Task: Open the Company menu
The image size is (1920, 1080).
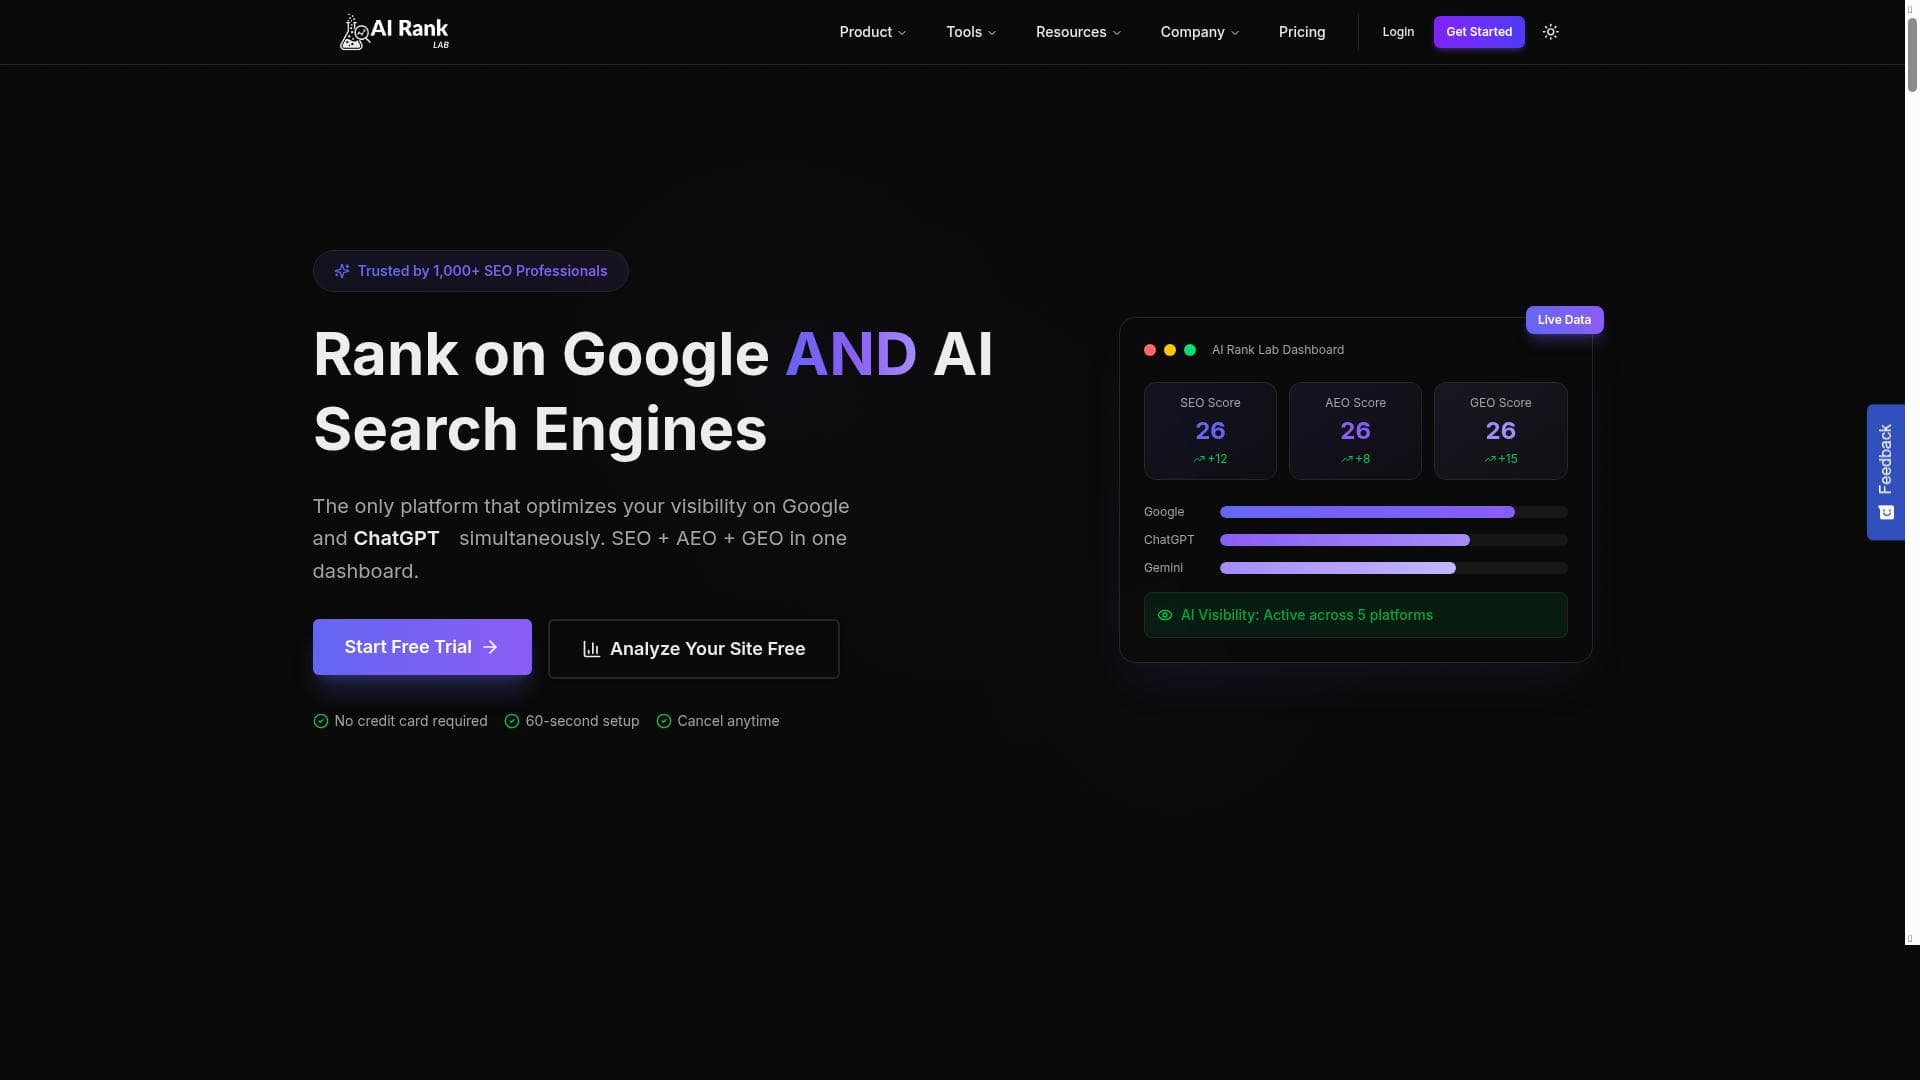Action: pos(1199,32)
